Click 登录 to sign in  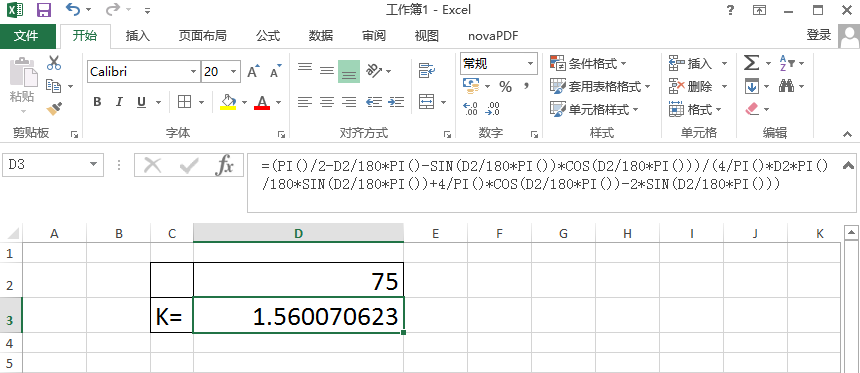pos(819,35)
